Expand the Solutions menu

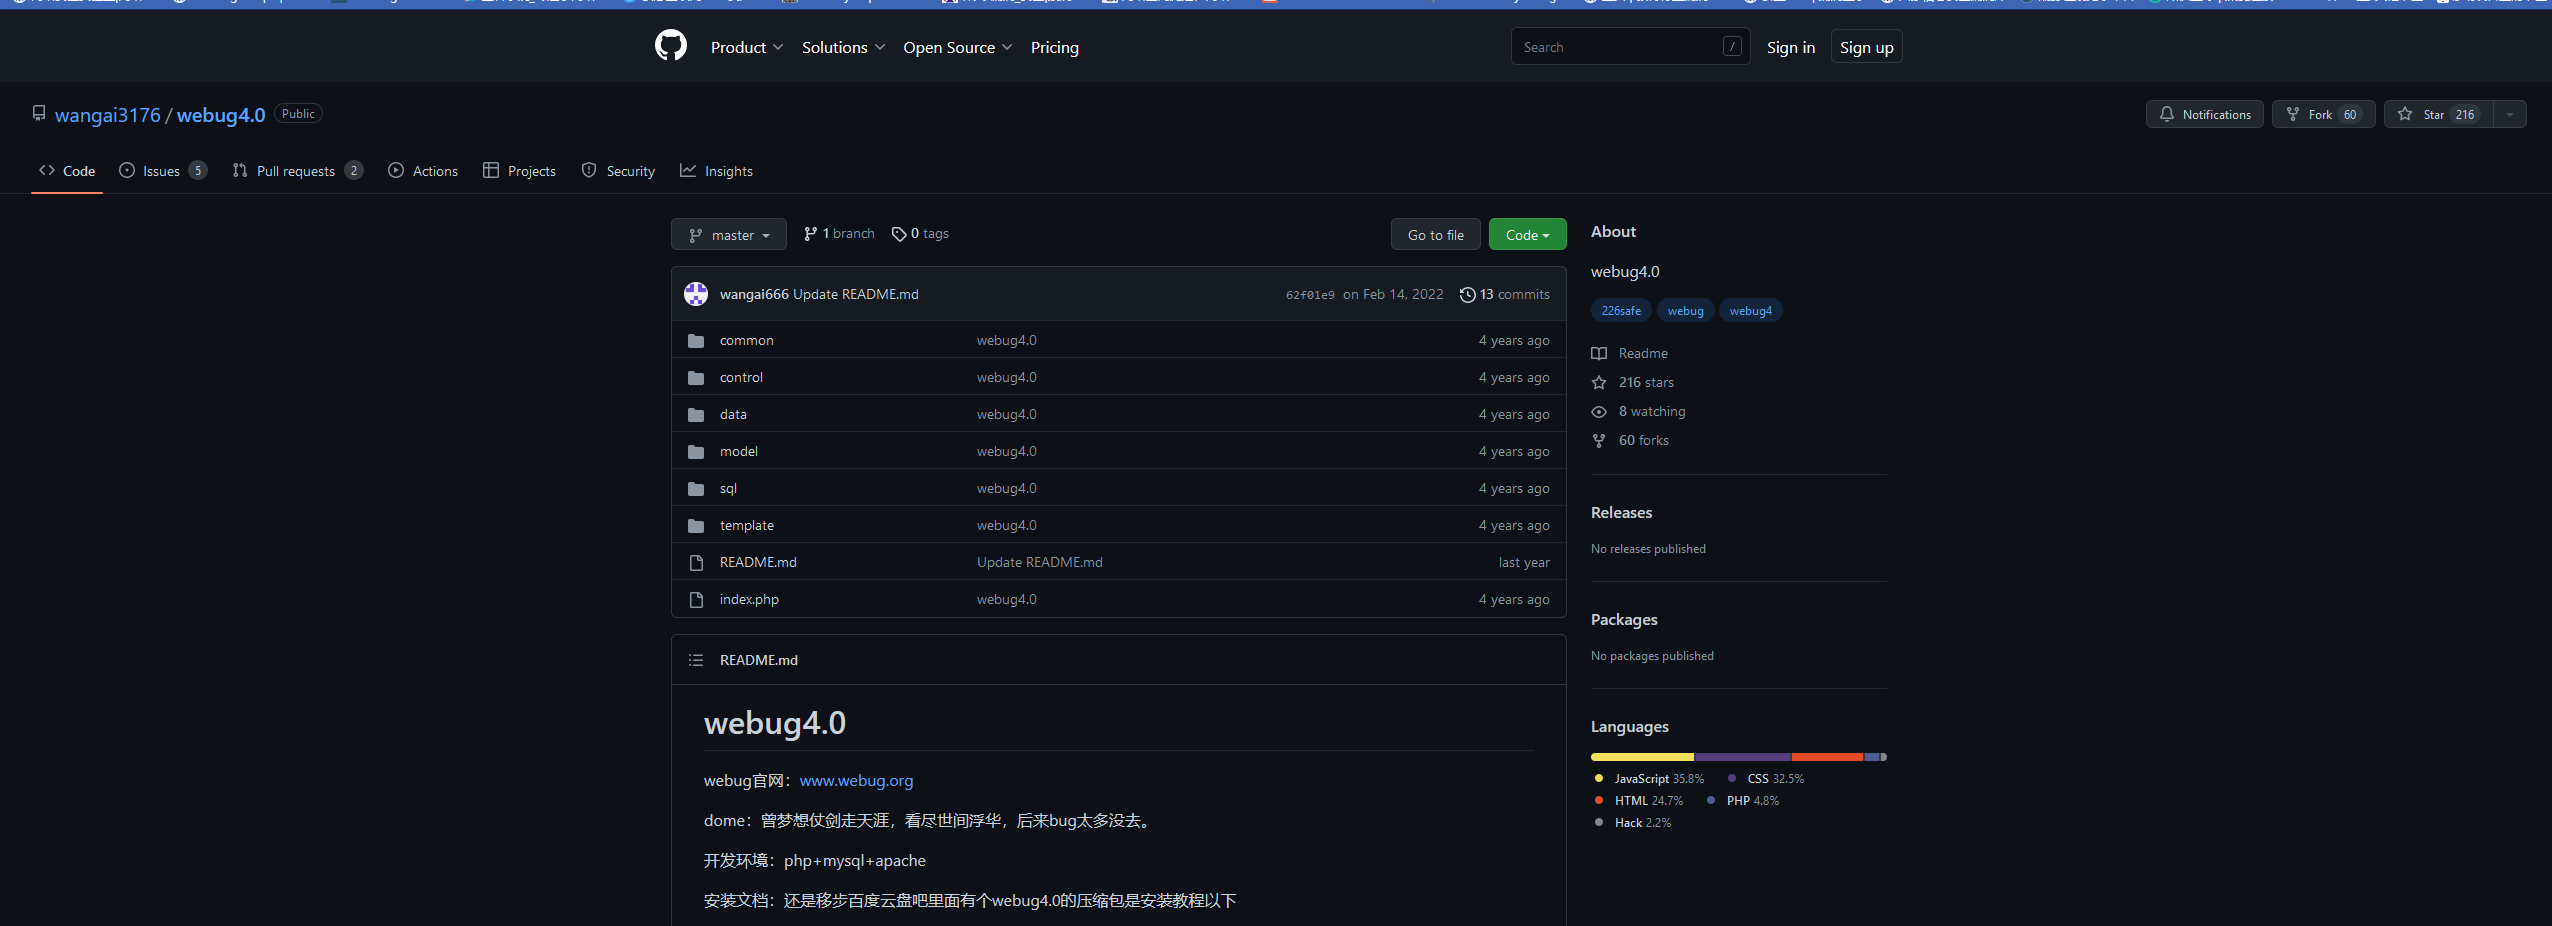point(843,47)
